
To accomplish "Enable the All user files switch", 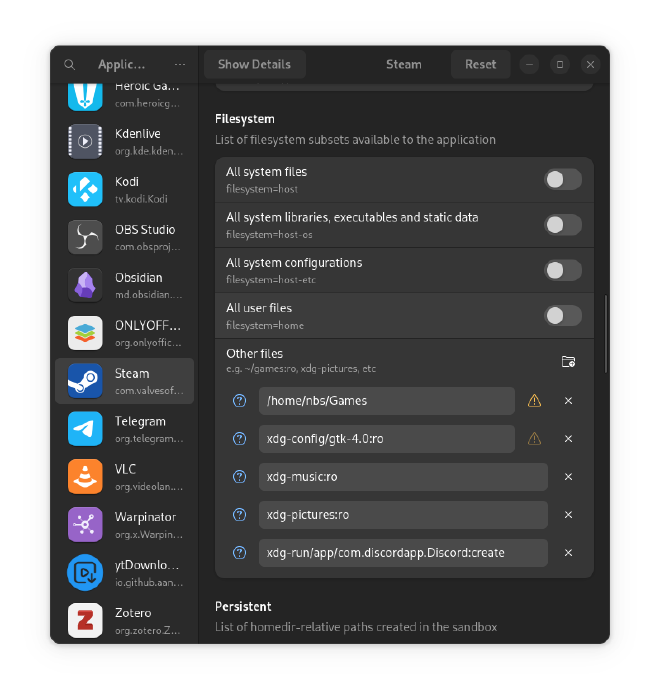I will coord(563,316).
